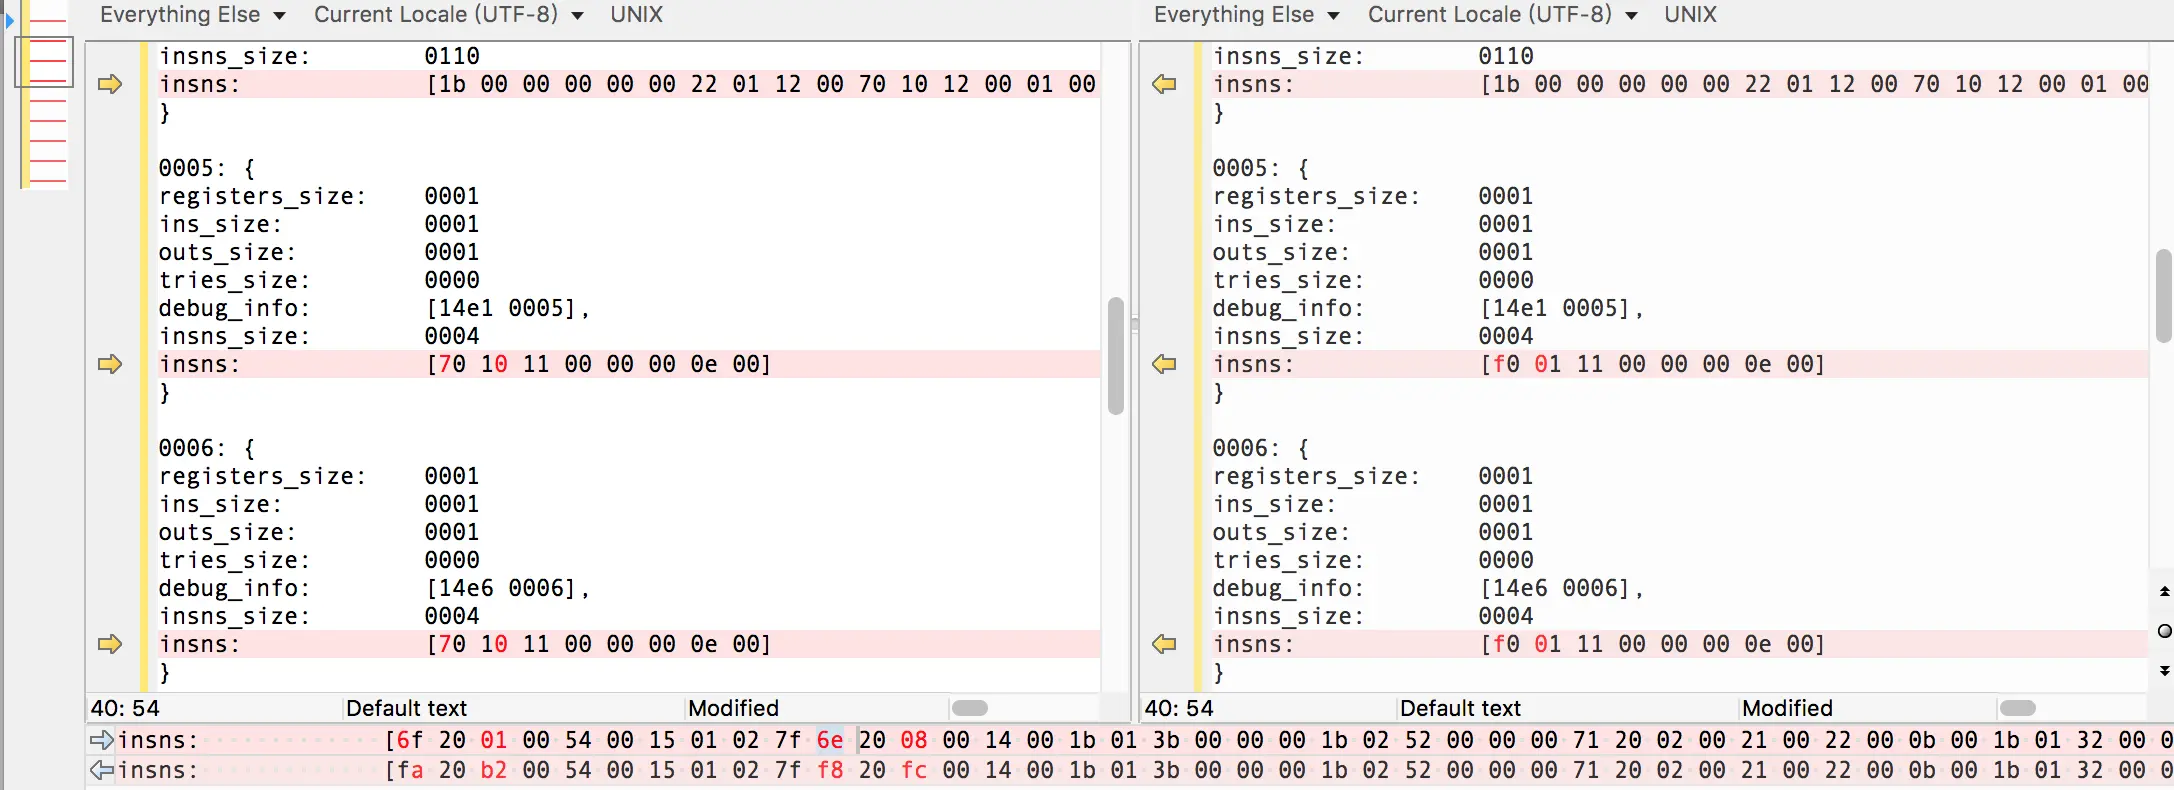2174x790 pixels.
Task: Click left pane 'Default text' status entry
Action: 406,708
